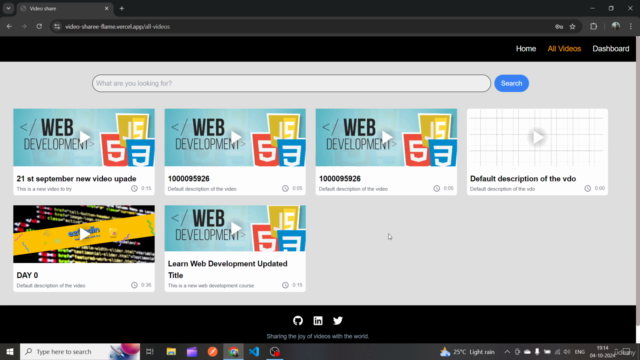Open Dashboard from navigation bar
The image size is (640, 360).
click(611, 49)
